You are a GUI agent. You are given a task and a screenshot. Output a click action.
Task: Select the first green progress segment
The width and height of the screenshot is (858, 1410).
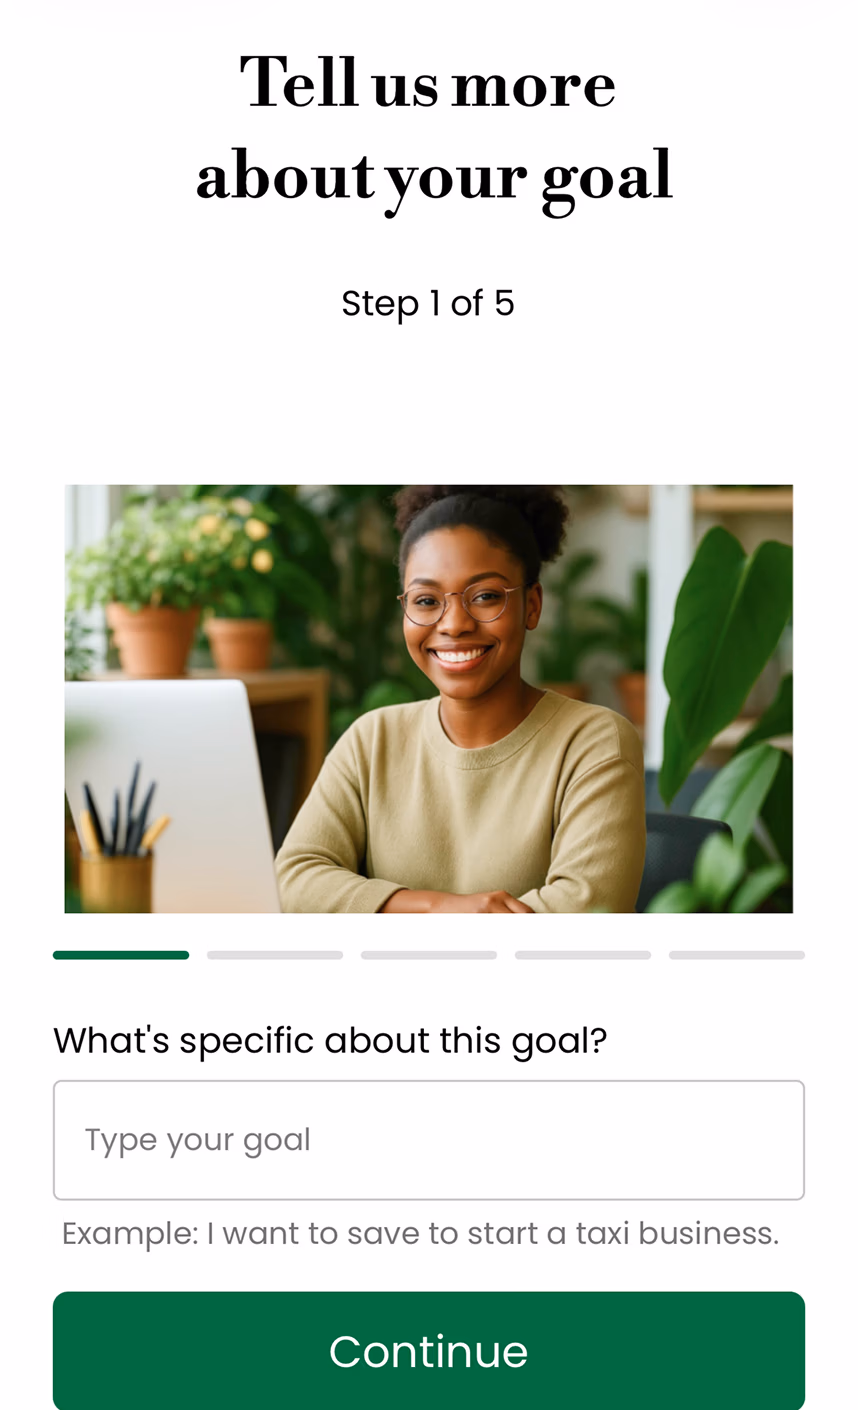pyautogui.click(x=121, y=955)
